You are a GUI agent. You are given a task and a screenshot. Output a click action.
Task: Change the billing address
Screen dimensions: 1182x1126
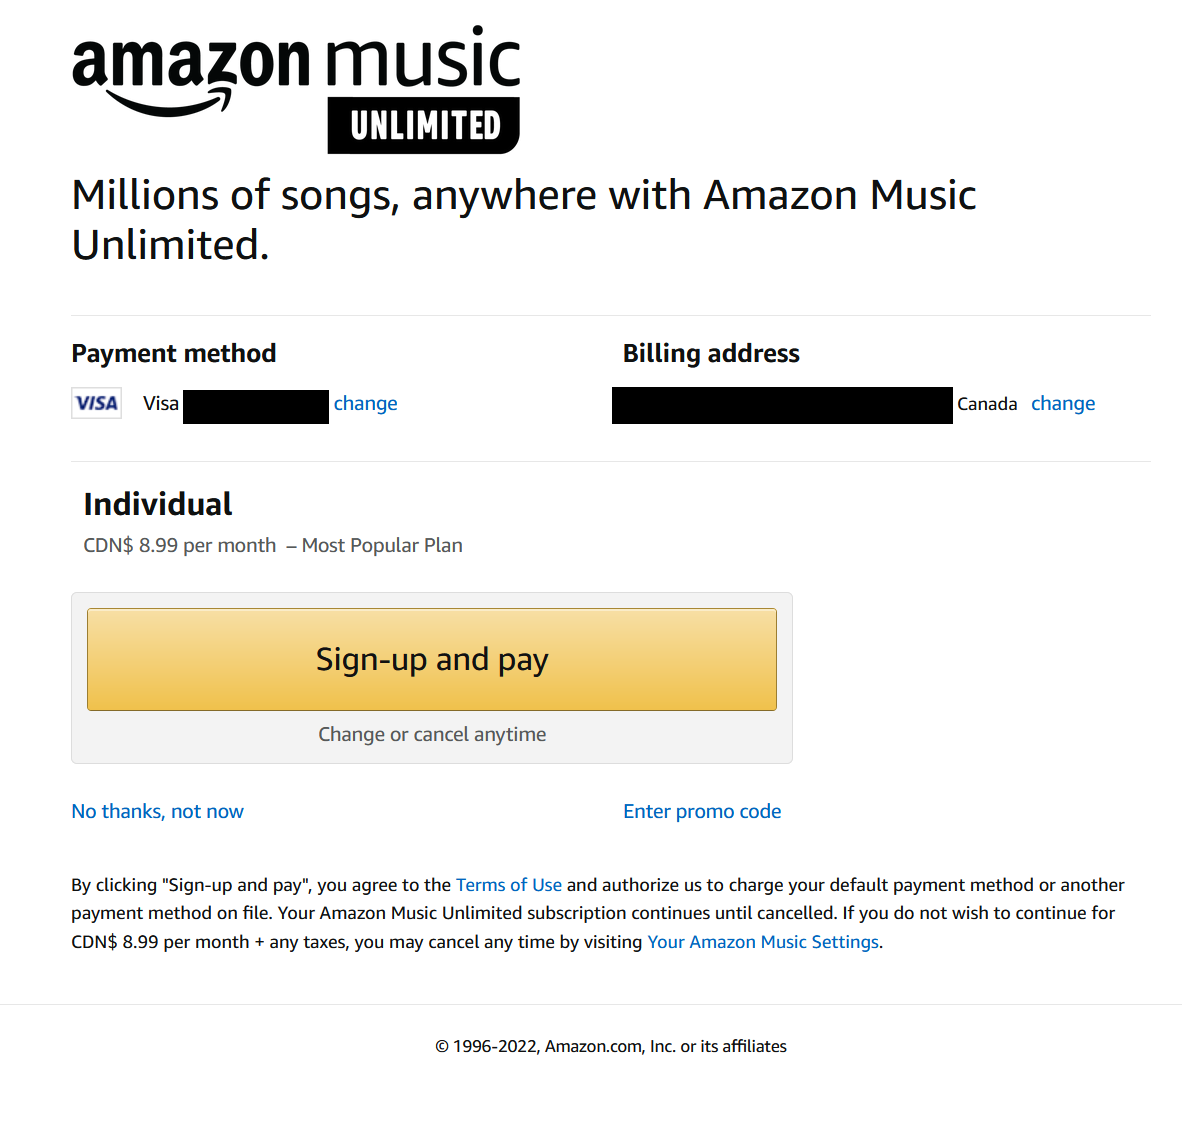pos(1063,403)
